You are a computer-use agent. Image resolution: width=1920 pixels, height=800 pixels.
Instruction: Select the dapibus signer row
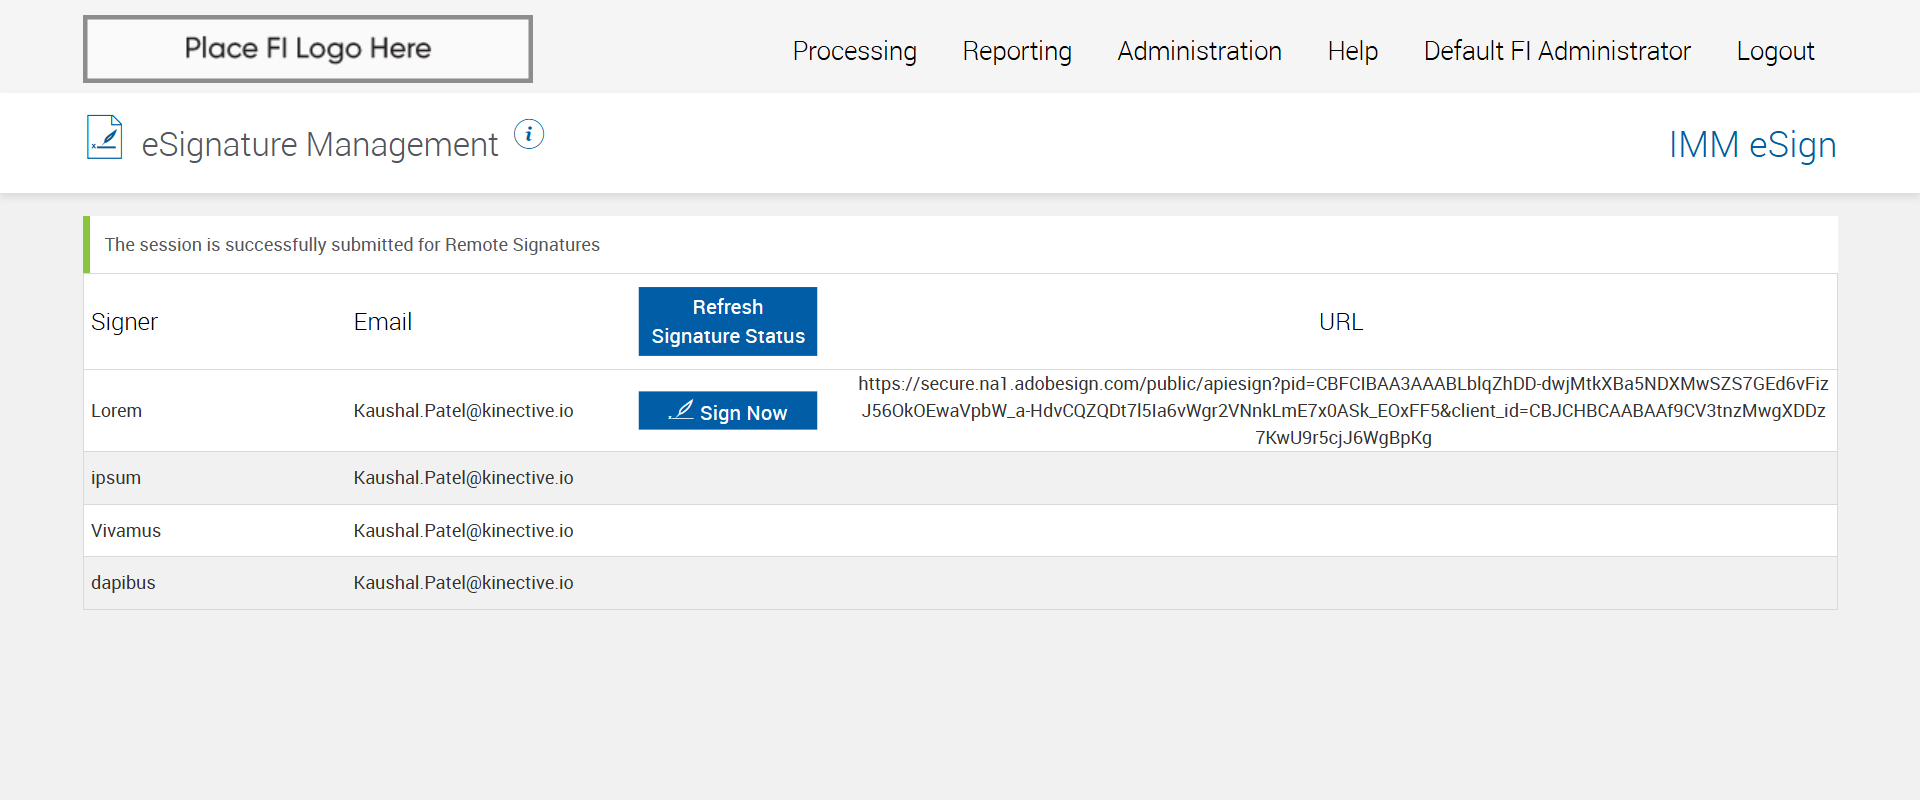[123, 583]
